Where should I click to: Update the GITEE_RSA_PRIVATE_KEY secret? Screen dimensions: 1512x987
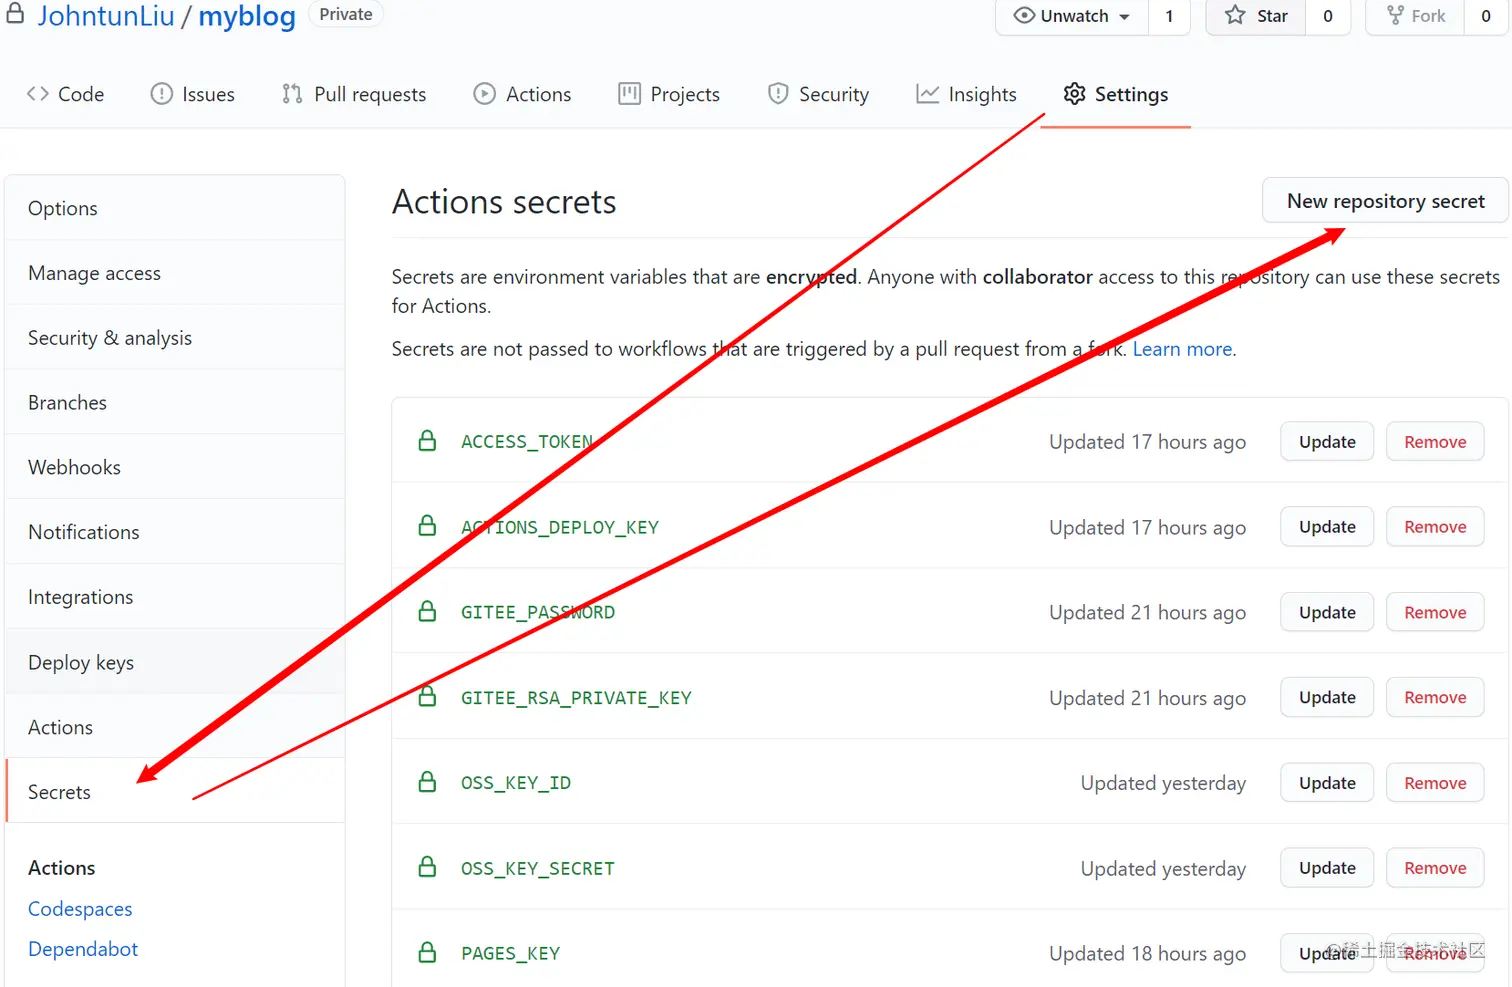pyautogui.click(x=1327, y=697)
